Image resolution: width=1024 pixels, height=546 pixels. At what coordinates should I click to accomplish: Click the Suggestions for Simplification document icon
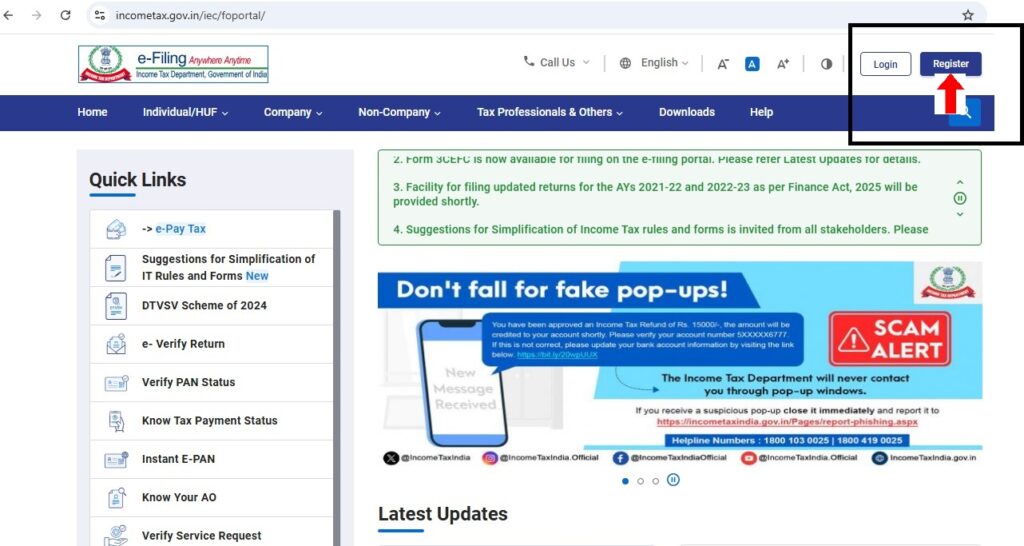tap(116, 268)
